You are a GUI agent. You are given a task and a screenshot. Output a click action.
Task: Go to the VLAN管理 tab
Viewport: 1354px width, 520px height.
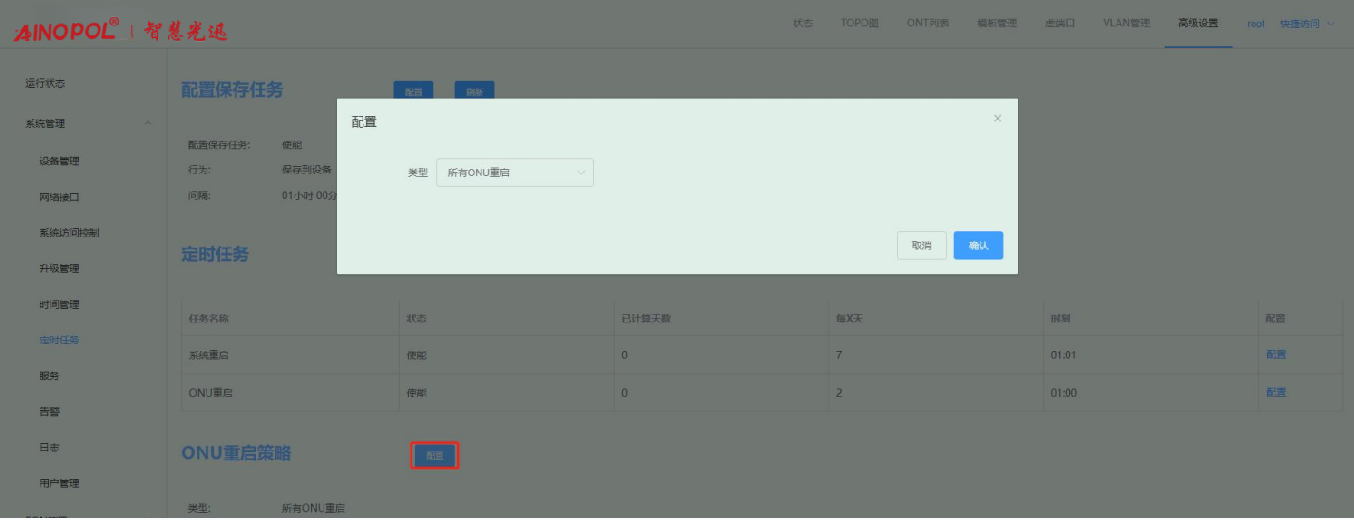point(1126,23)
